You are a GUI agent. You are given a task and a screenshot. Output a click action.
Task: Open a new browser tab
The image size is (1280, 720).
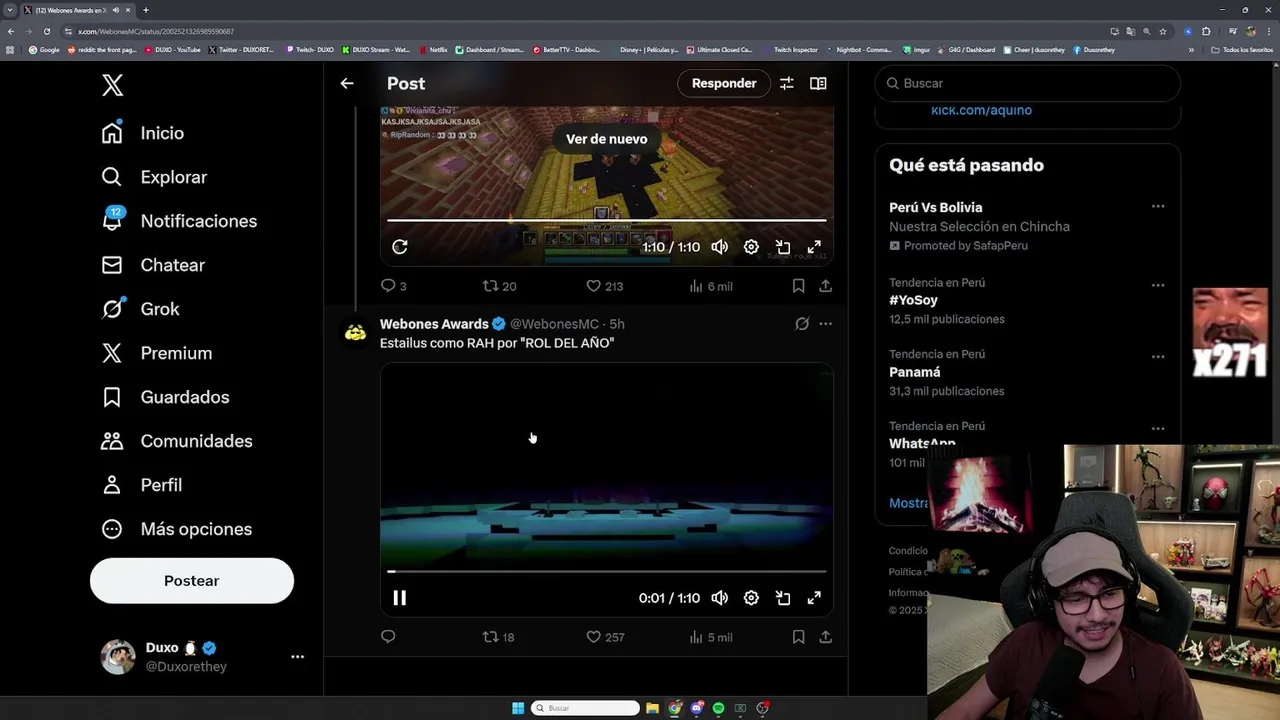point(146,10)
